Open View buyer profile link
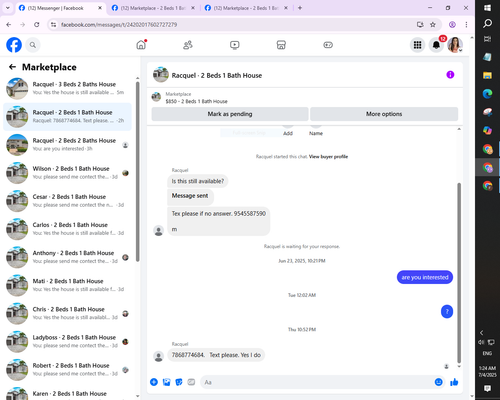 [x=328, y=156]
